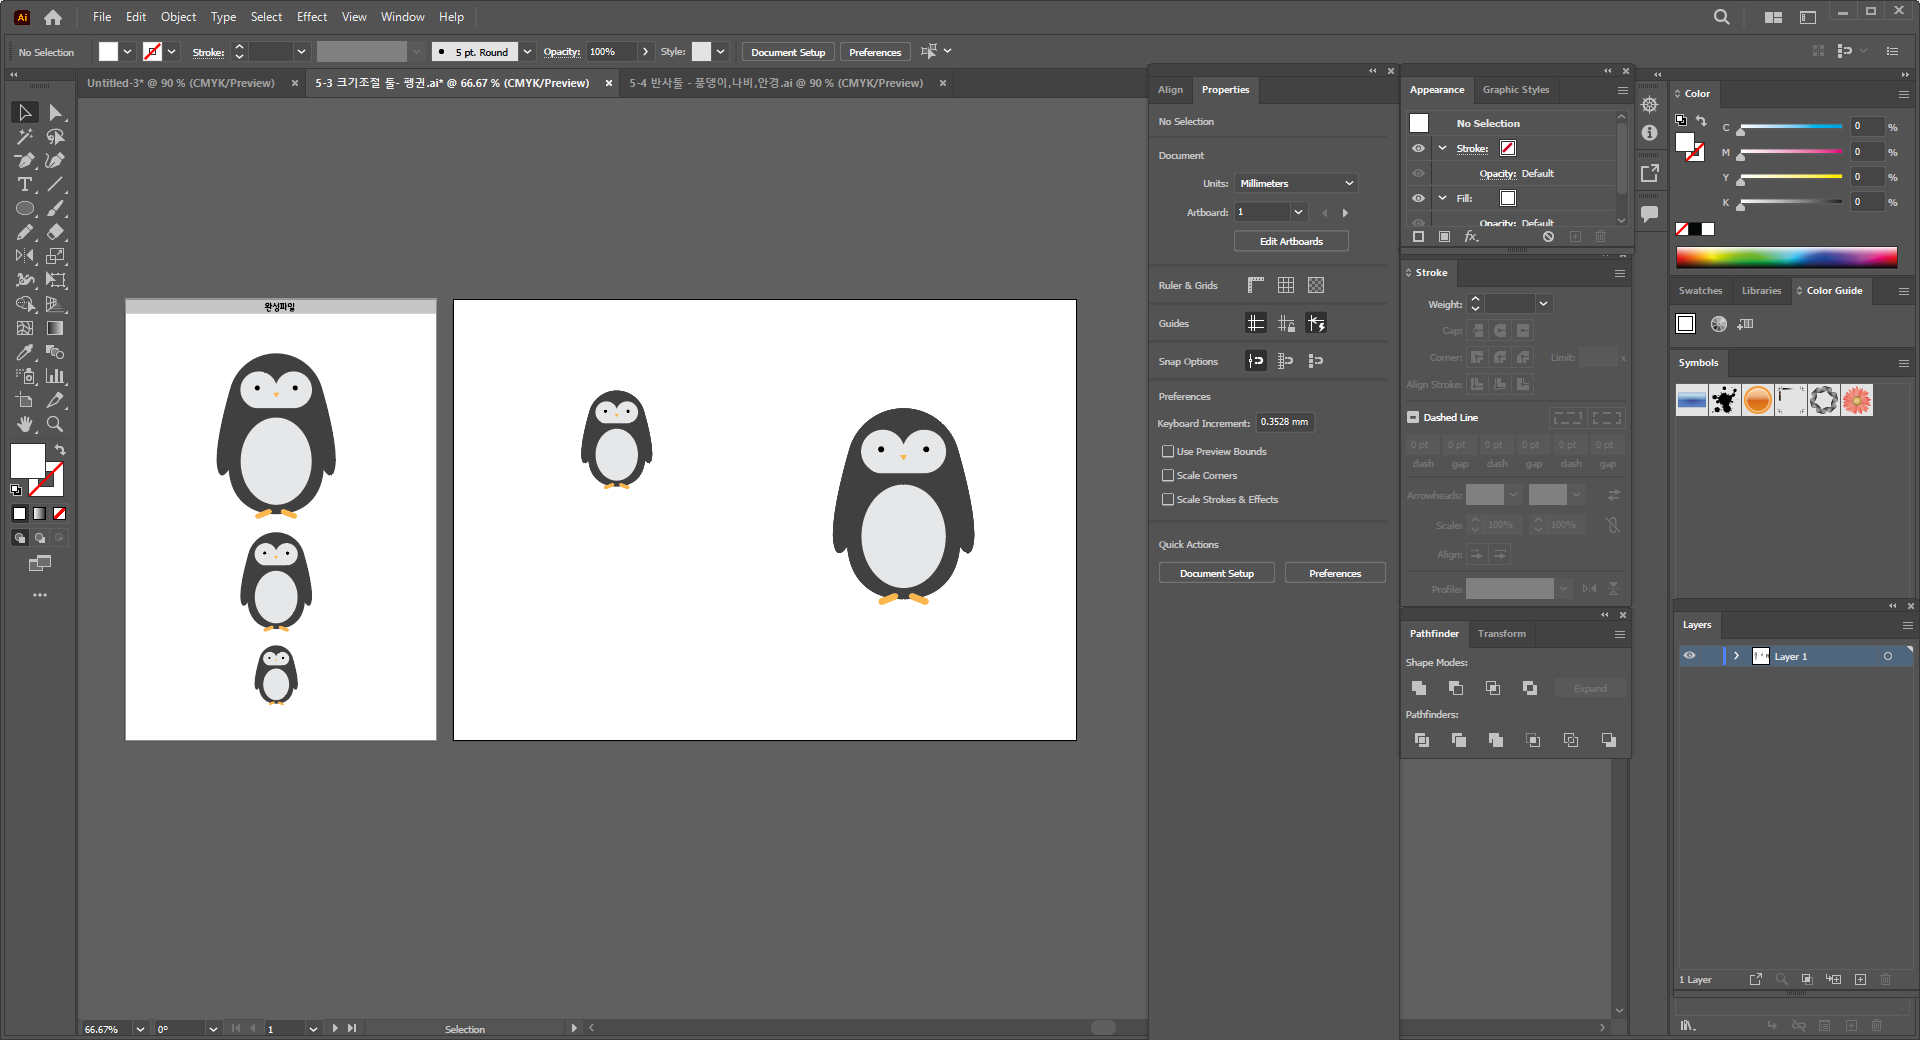The height and width of the screenshot is (1040, 1920).
Task: Click the Unite shape mode icon in Pathfinder
Action: (x=1419, y=688)
